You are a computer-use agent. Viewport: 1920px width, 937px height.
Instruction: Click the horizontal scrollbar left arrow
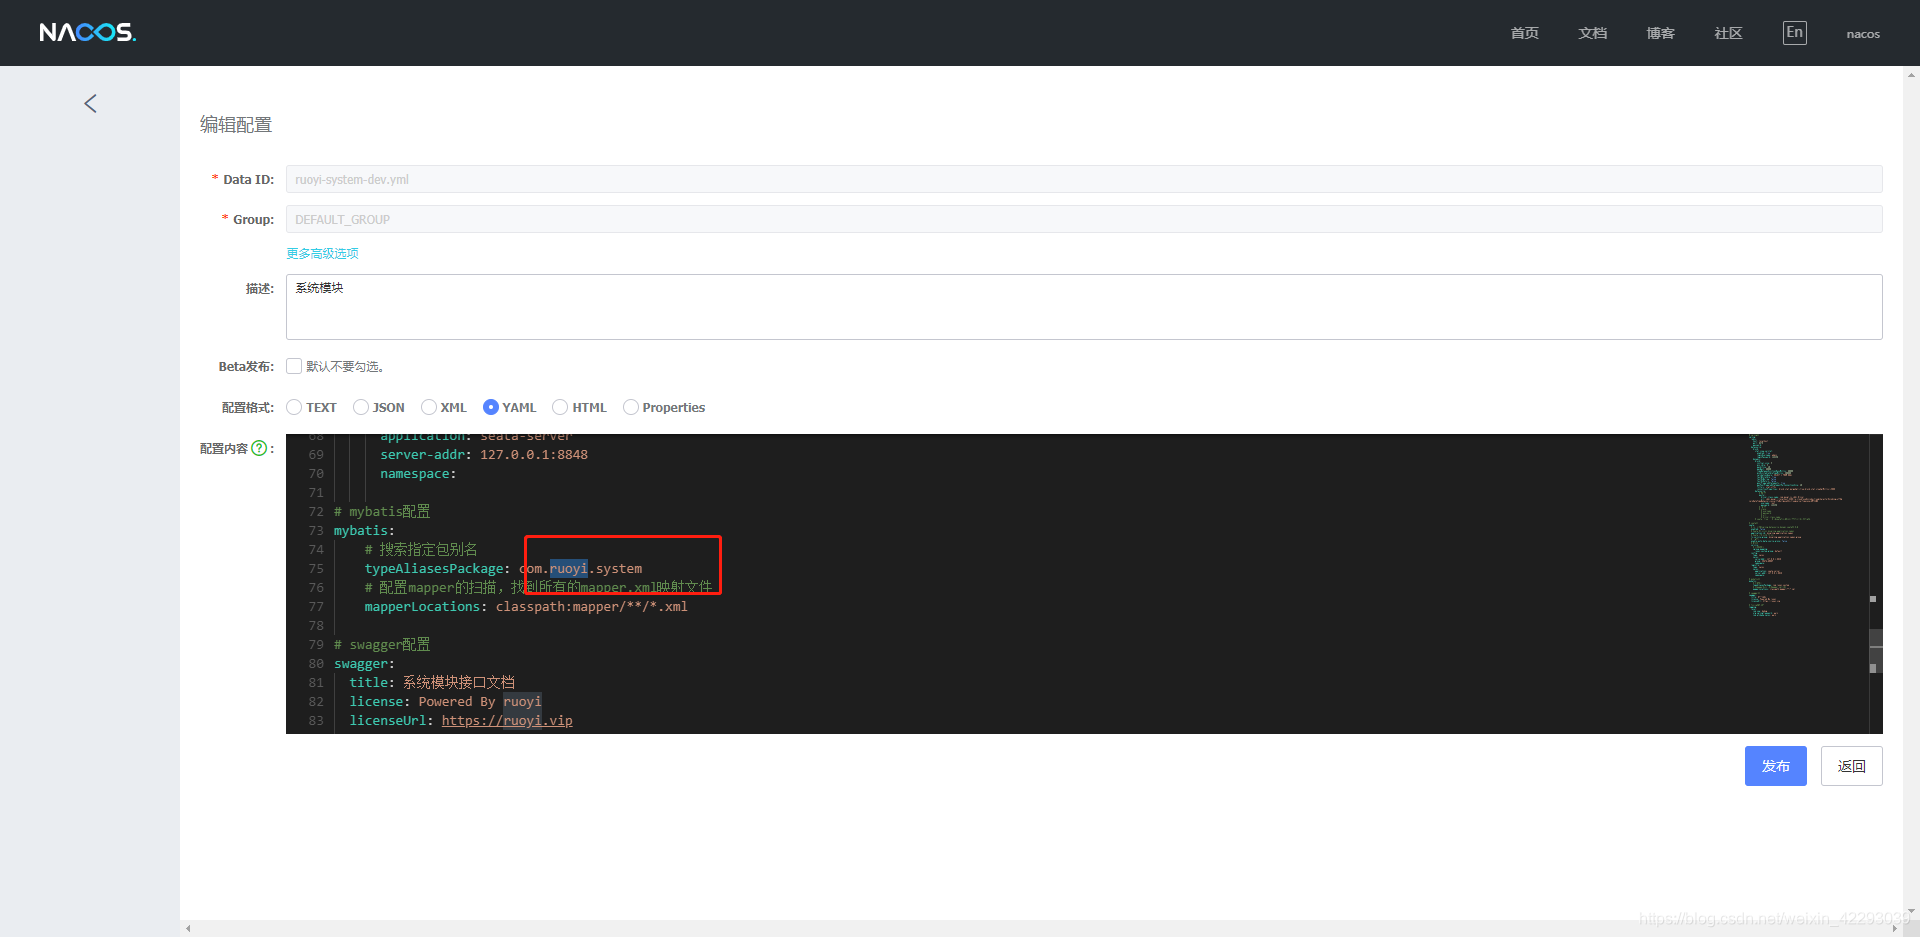[x=188, y=929]
